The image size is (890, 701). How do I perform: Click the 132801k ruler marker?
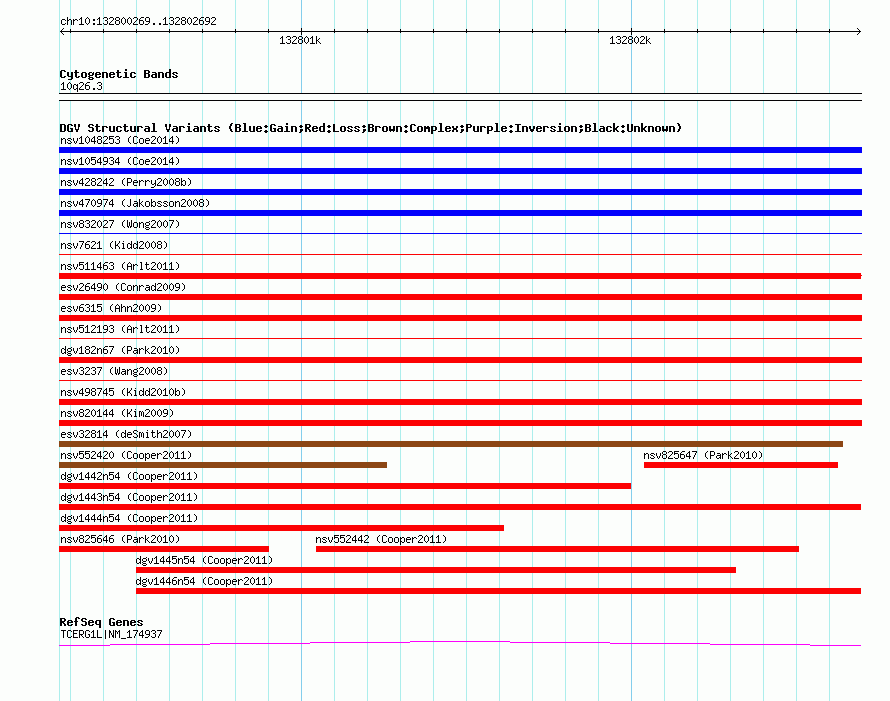pos(300,40)
